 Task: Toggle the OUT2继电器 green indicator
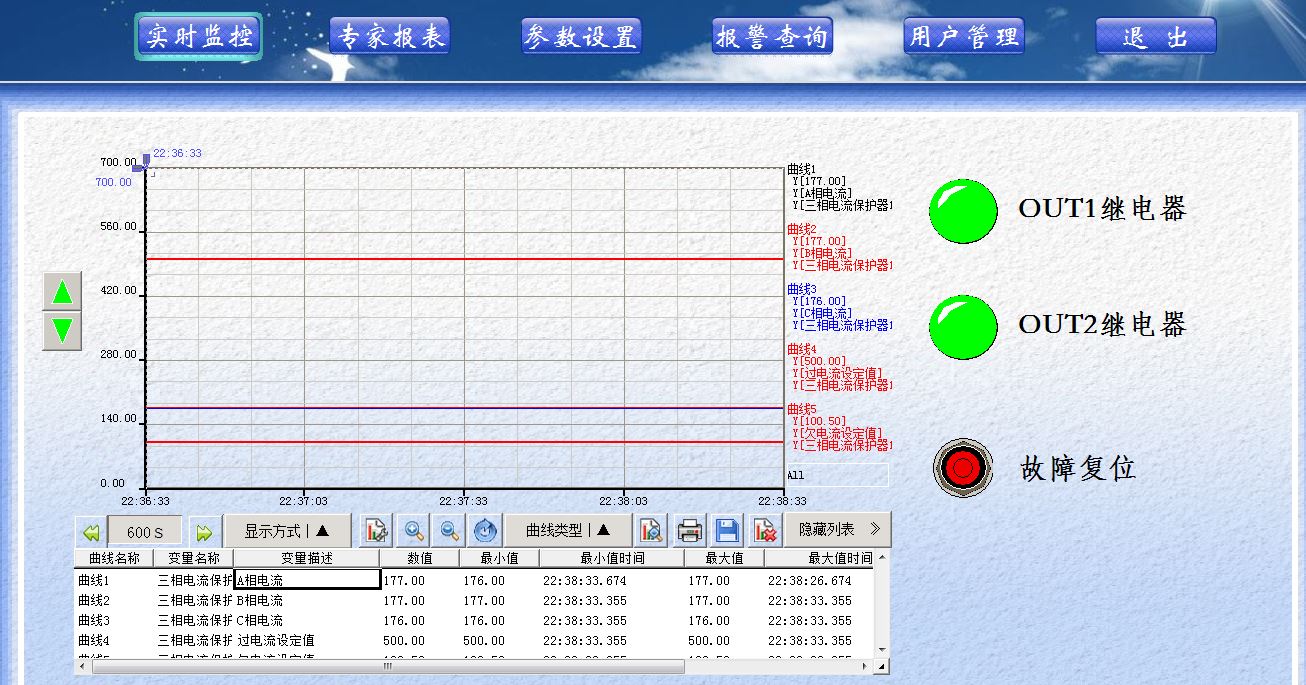pos(963,327)
